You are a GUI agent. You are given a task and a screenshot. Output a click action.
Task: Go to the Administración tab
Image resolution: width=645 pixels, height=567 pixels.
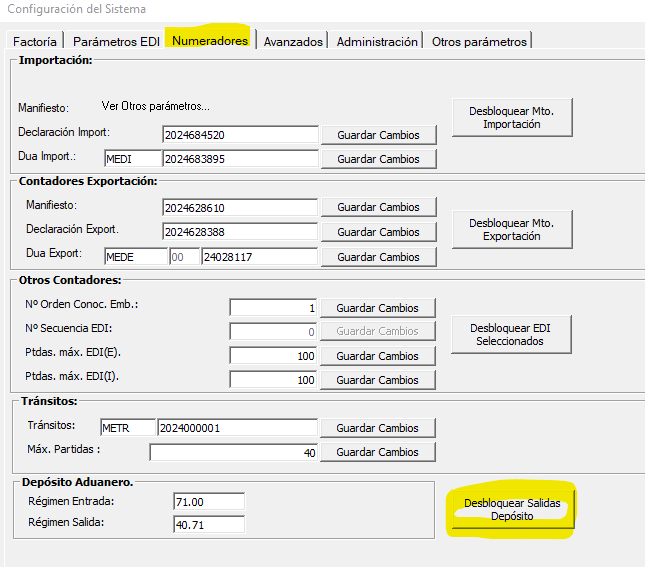click(x=377, y=42)
